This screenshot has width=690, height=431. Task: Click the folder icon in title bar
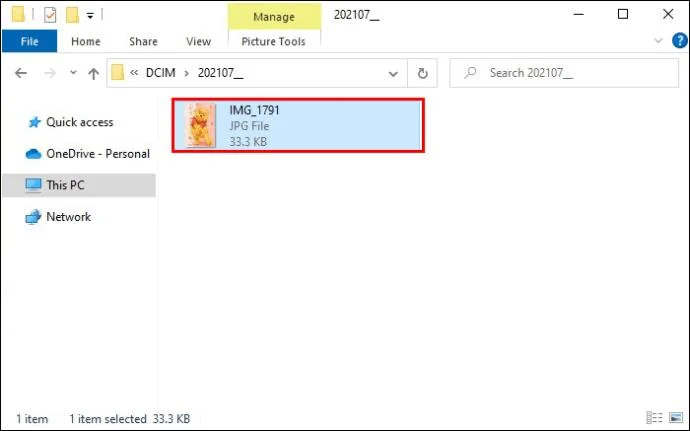pyautogui.click(x=18, y=15)
